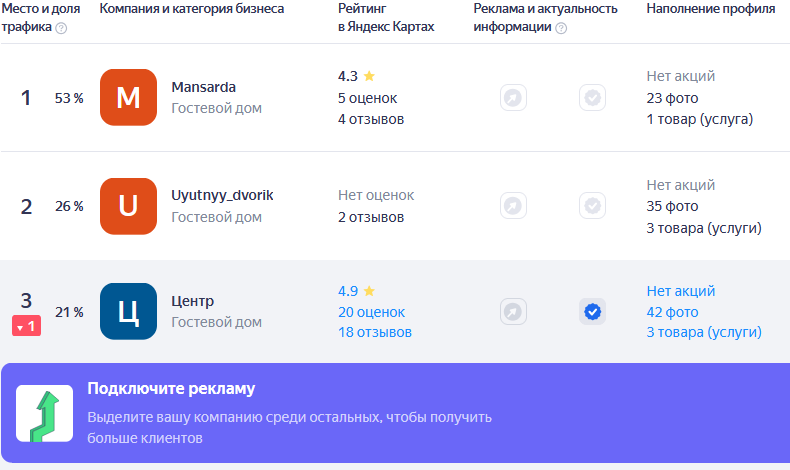790x470 pixels.
Task: Open '3 товара (услуги)' link for Центр
Action: tap(704, 332)
